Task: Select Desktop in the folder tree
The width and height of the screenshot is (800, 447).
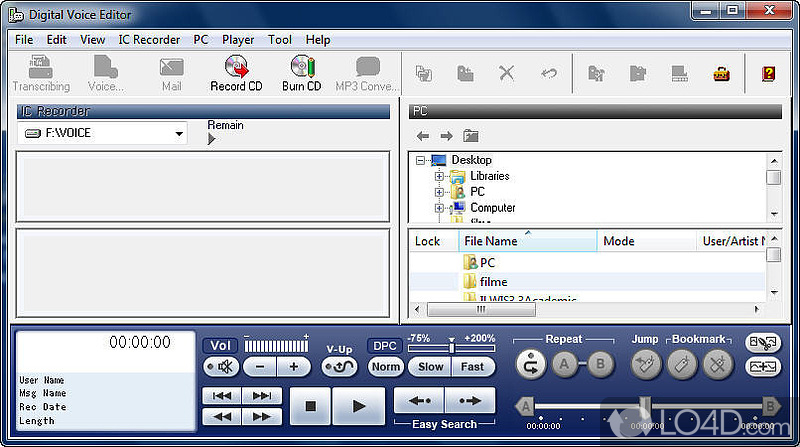Action: coord(471,160)
